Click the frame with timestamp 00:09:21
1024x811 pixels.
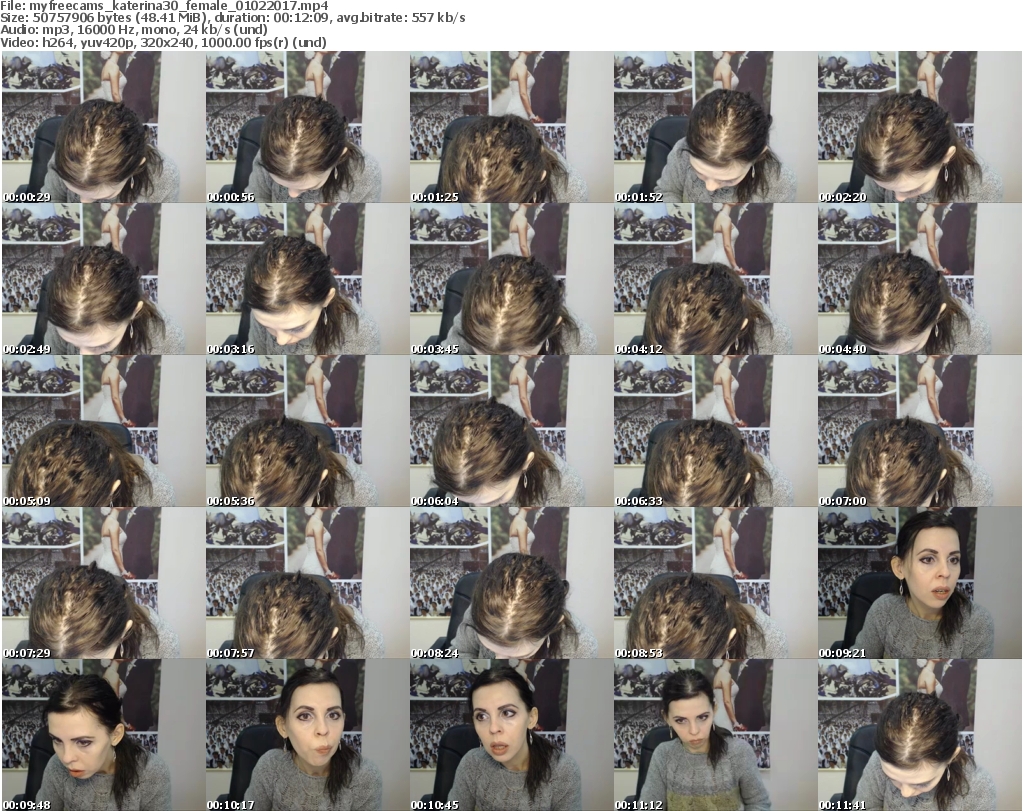920,582
